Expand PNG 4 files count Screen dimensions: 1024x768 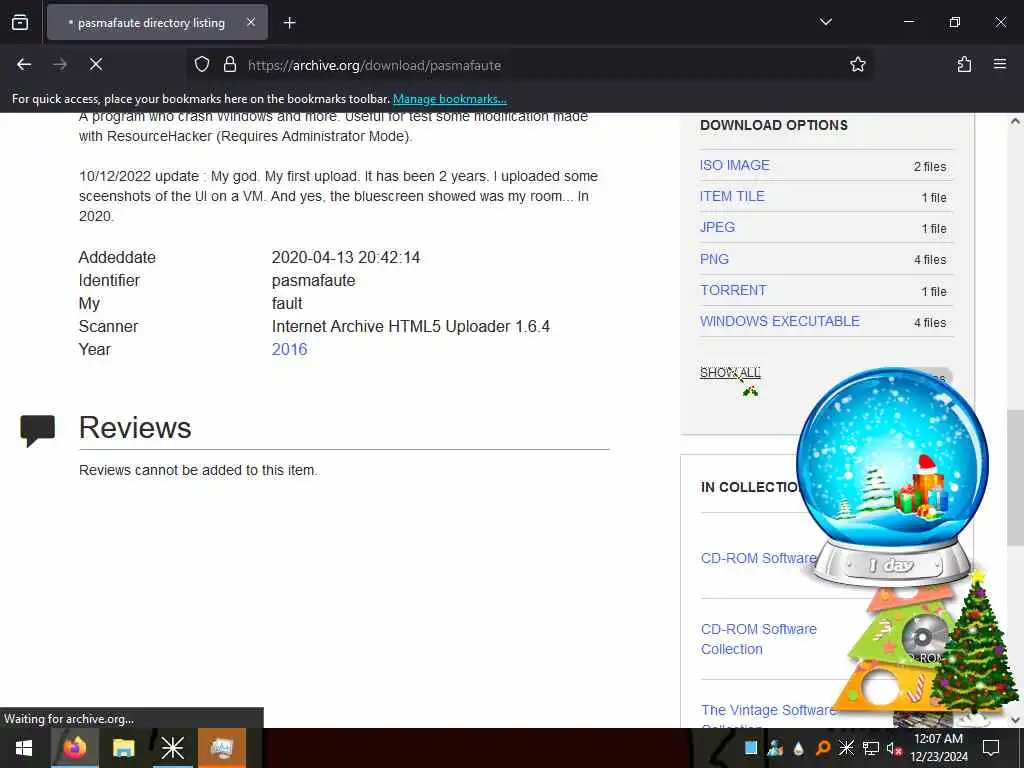930,260
